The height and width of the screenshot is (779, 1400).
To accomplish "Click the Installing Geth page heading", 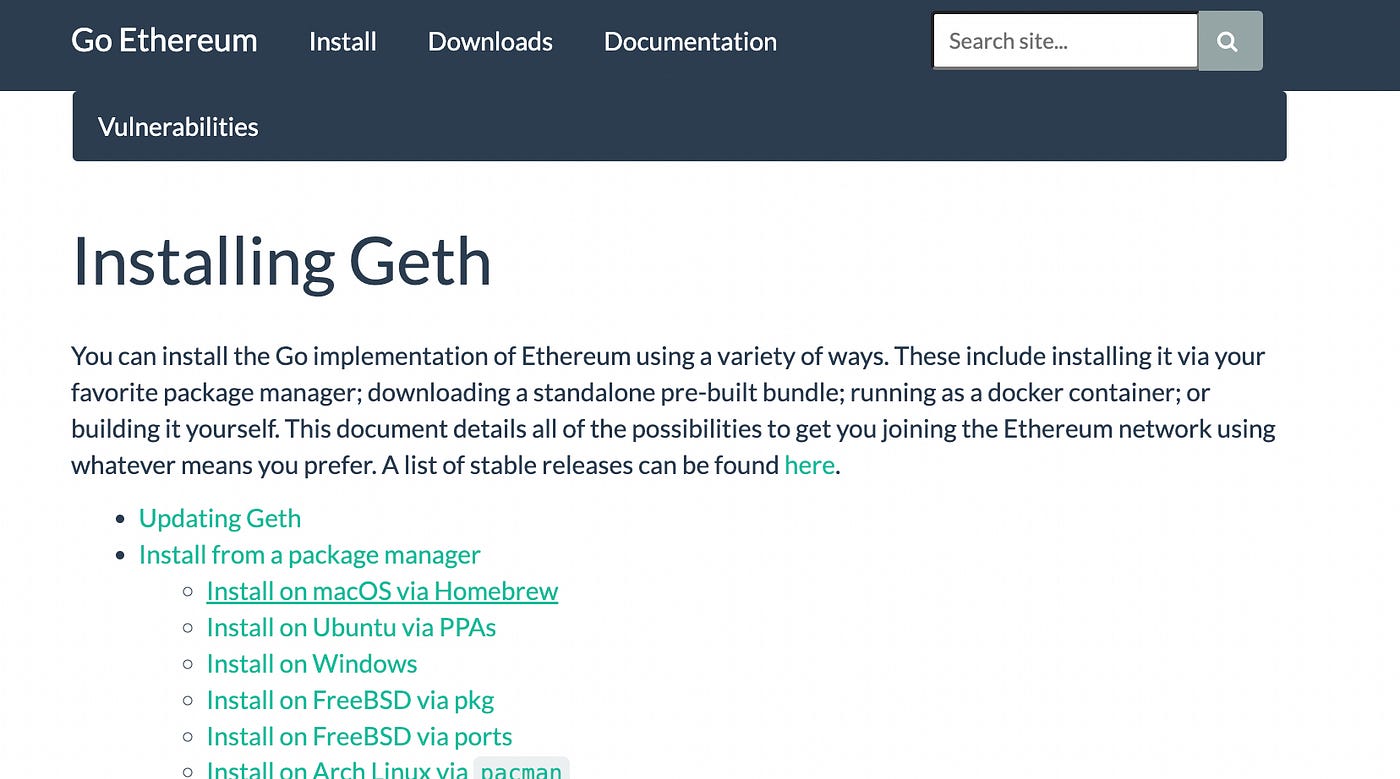I will tap(281, 262).
